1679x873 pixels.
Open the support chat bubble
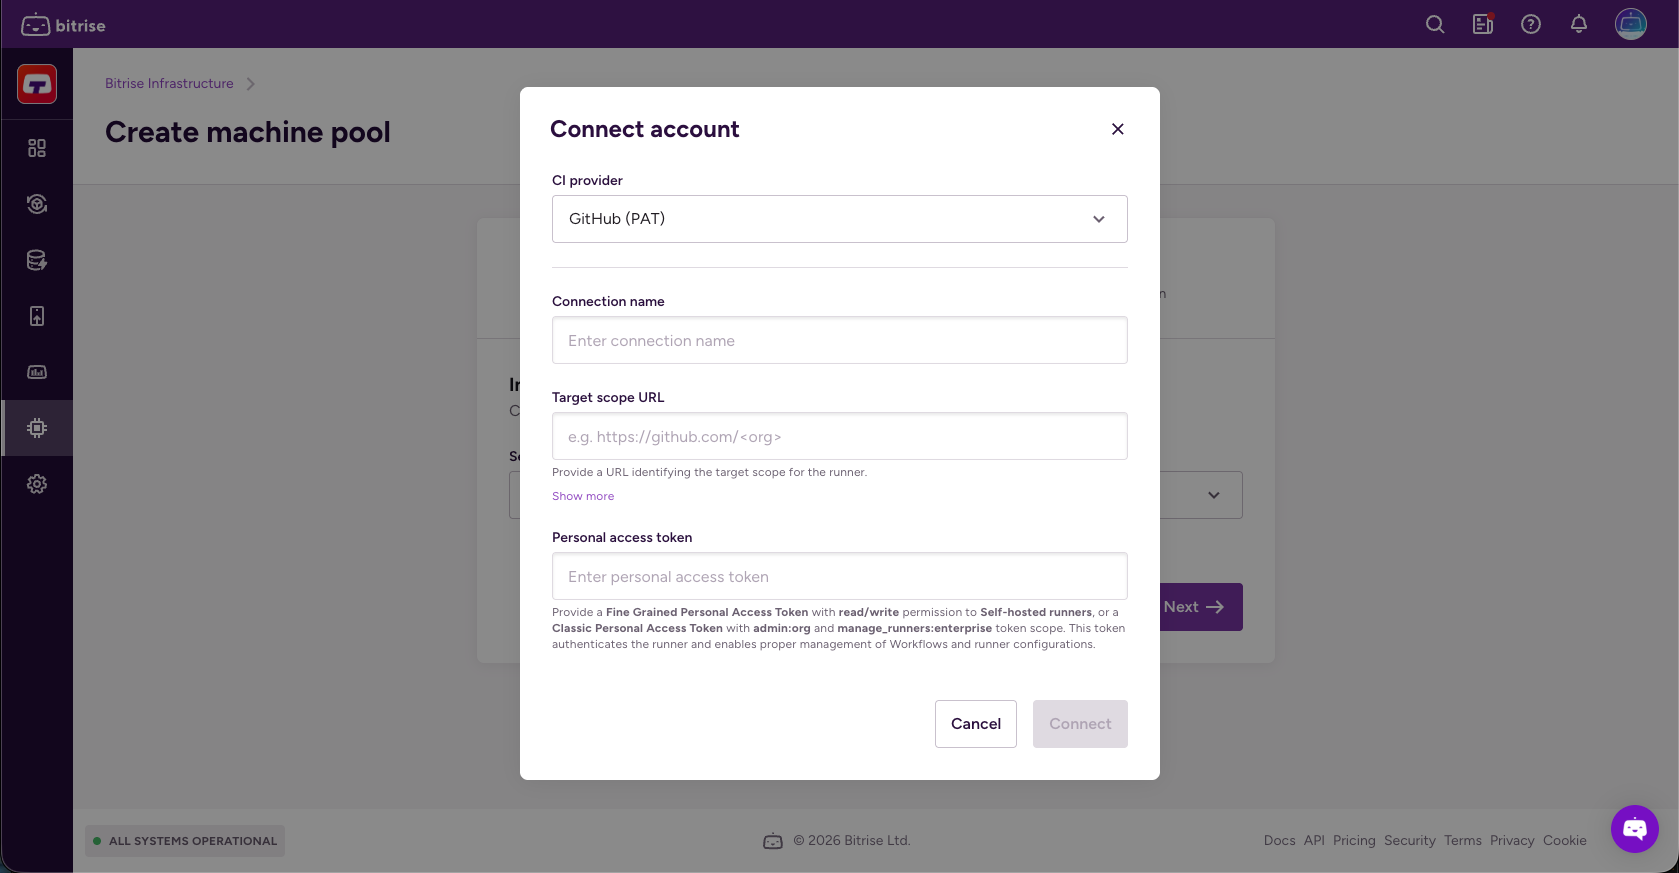tap(1635, 829)
